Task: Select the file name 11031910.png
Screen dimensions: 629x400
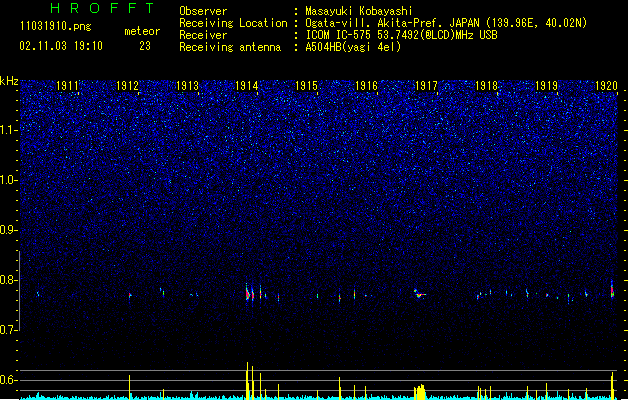Action: pos(56,26)
